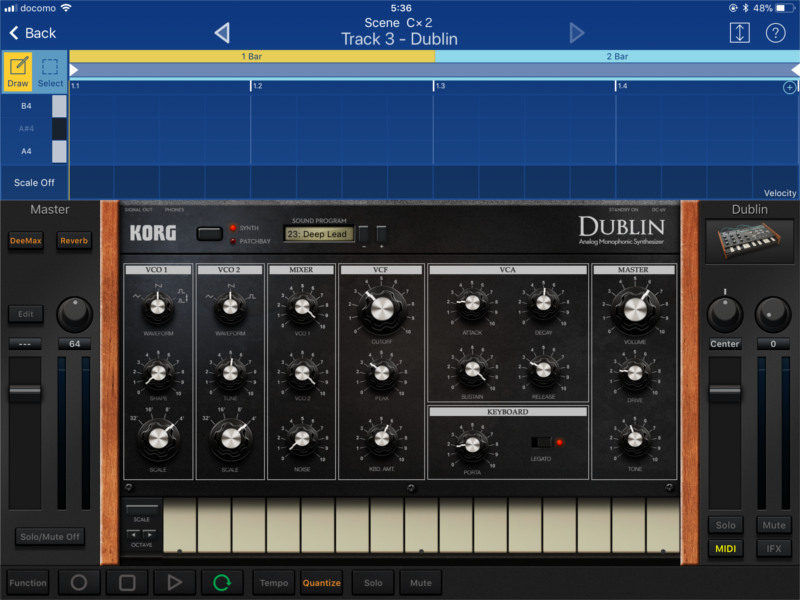This screenshot has height=600, width=800.
Task: Select next sound program with plus button
Action: click(x=381, y=234)
